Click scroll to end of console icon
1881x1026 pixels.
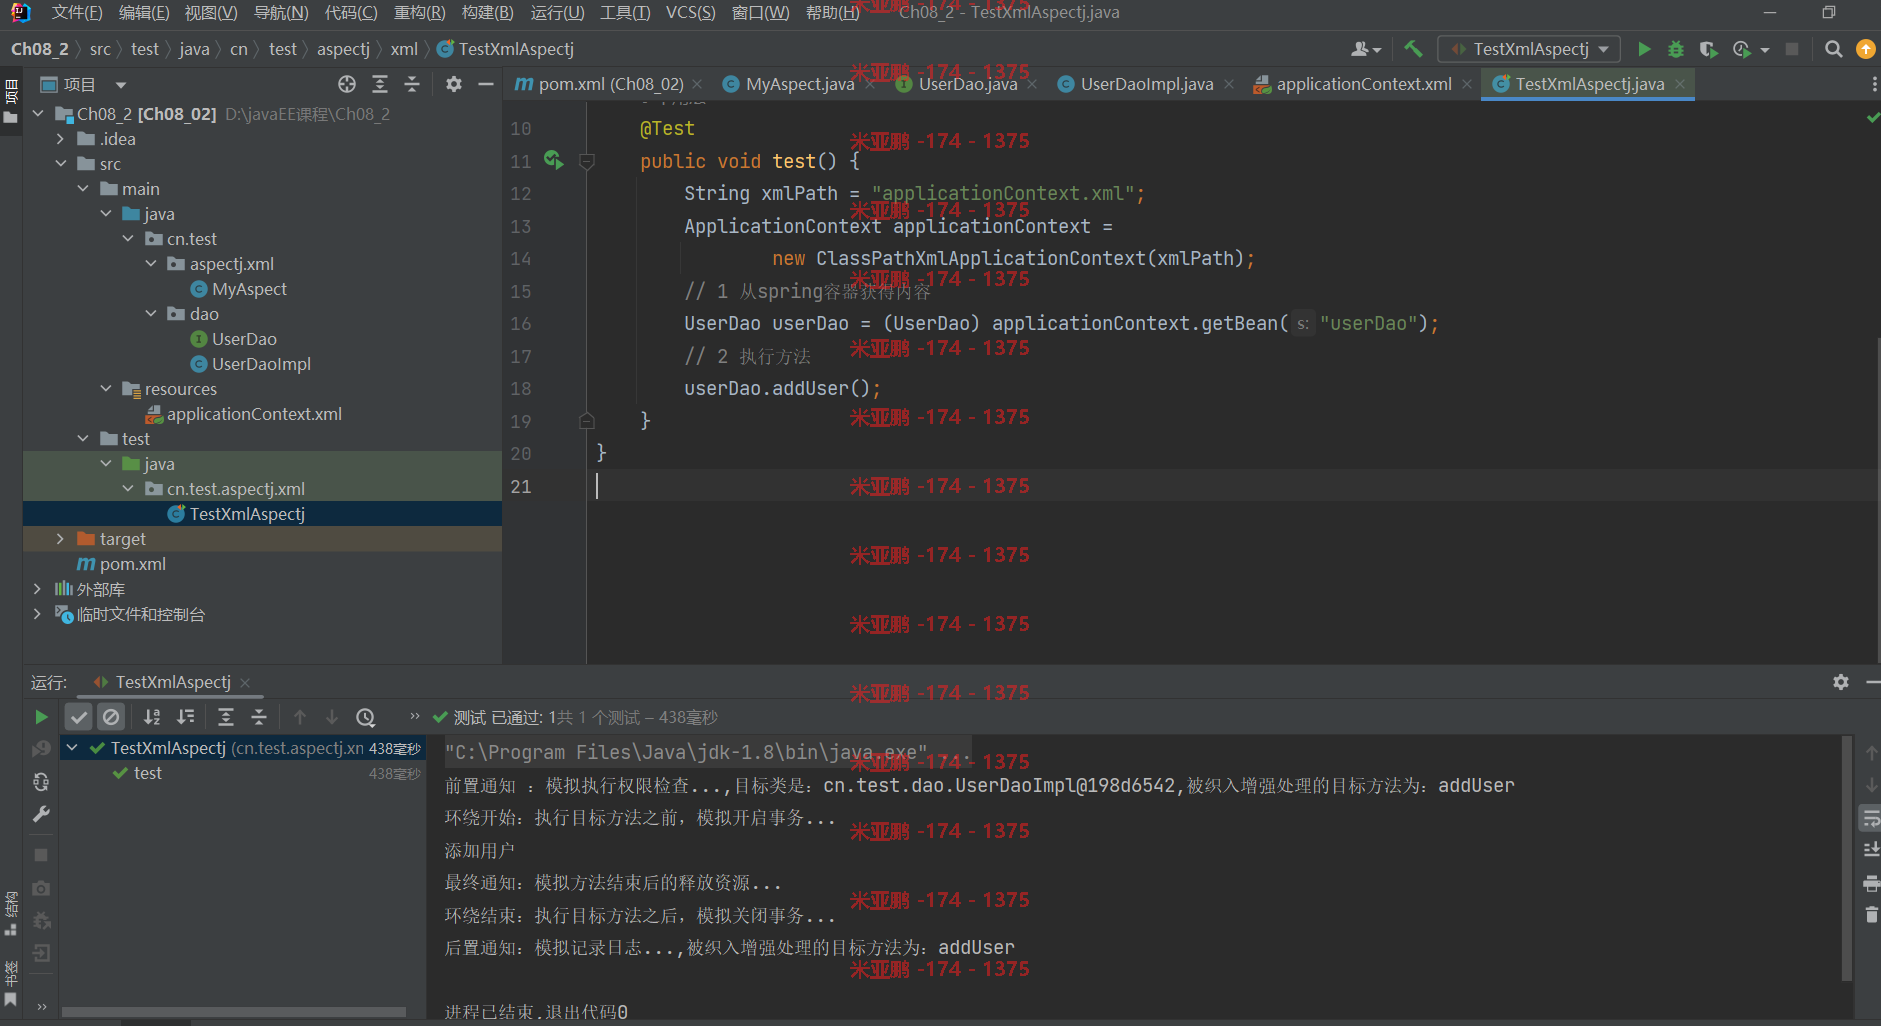(1871, 850)
